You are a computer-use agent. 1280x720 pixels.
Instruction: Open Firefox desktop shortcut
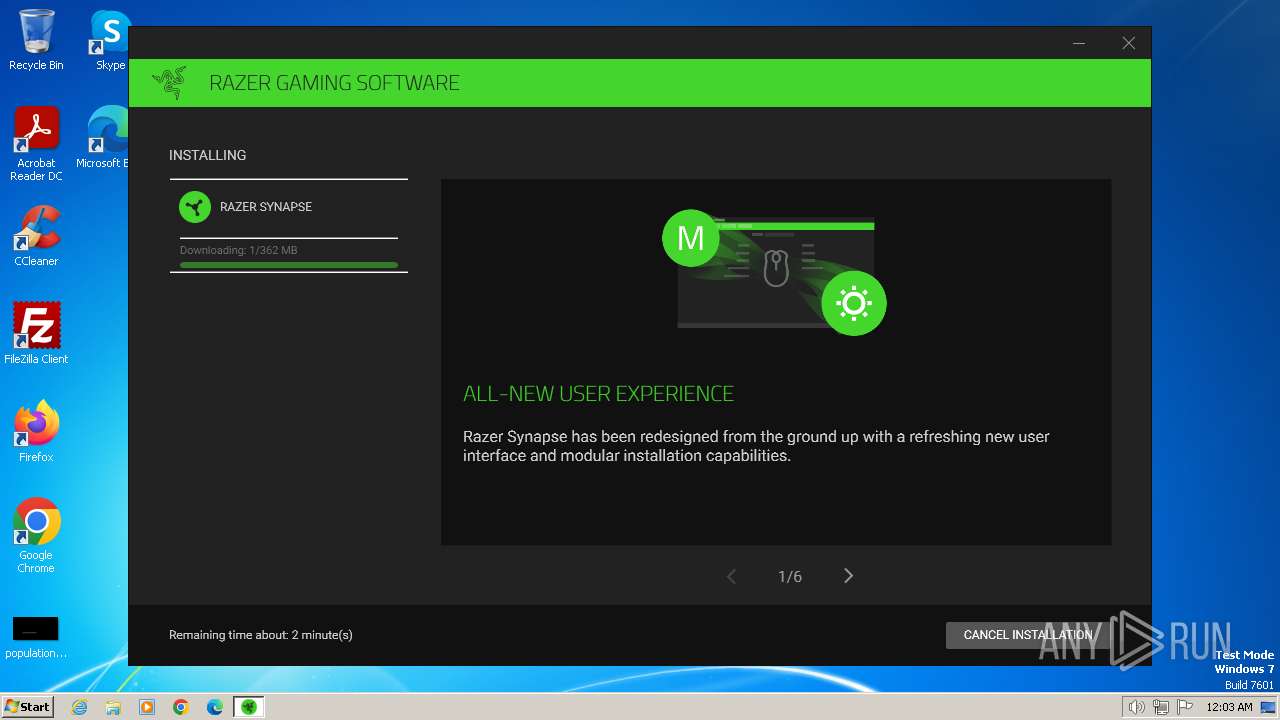point(36,432)
